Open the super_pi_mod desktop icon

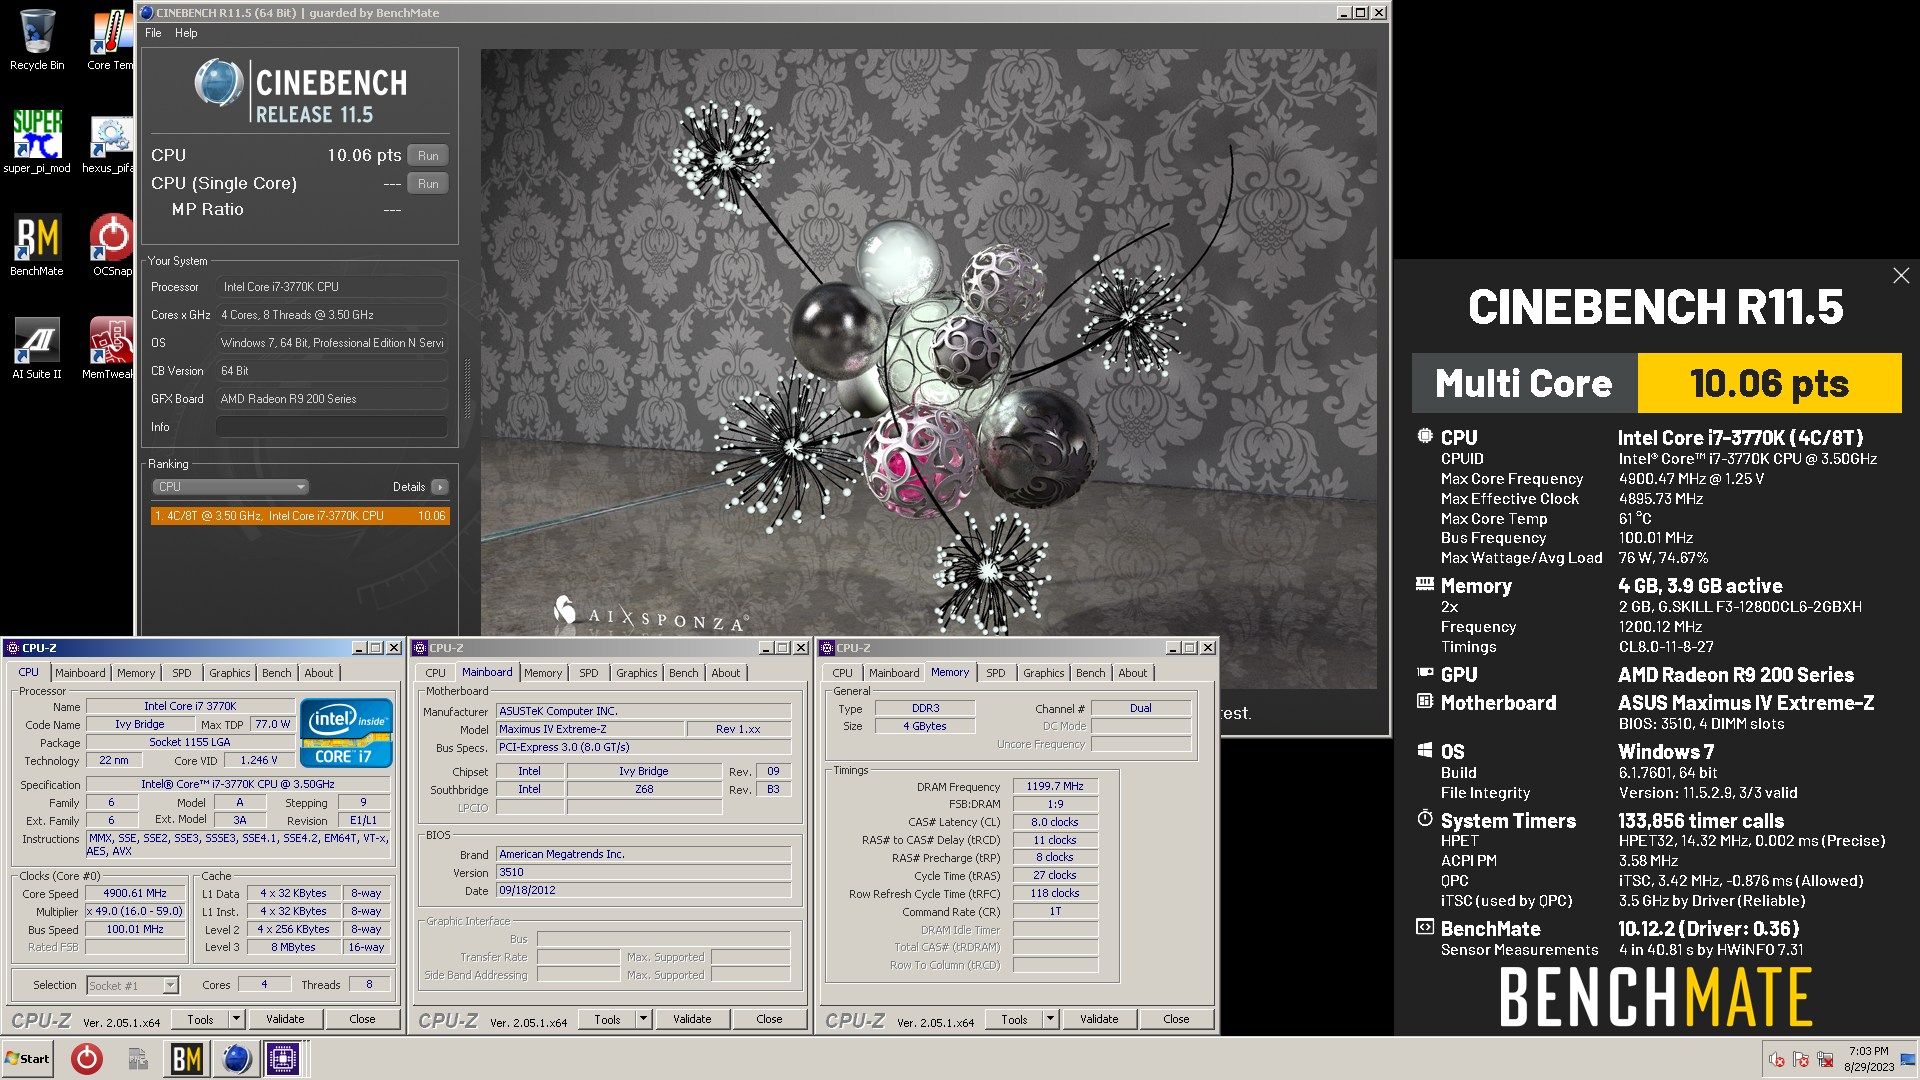37,142
